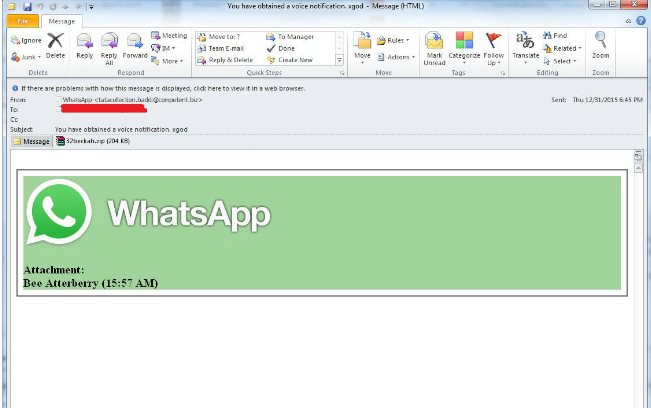Image resolution: width=651 pixels, height=408 pixels.
Task: Delete this message with the X icon
Action: pos(55,46)
